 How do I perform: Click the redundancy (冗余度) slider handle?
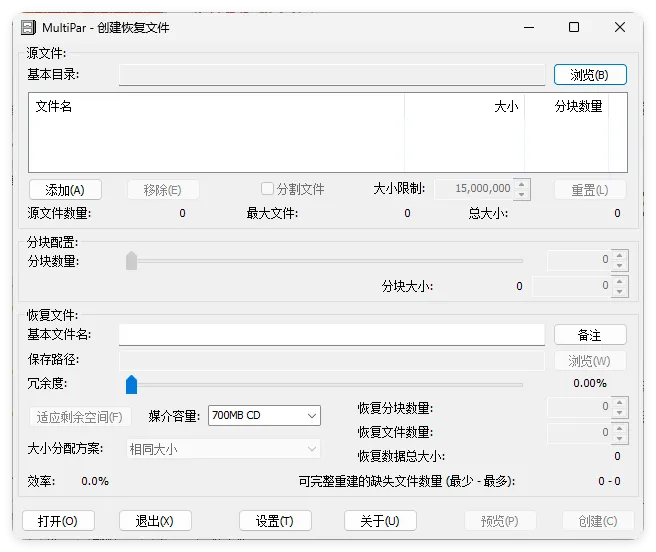pos(131,384)
